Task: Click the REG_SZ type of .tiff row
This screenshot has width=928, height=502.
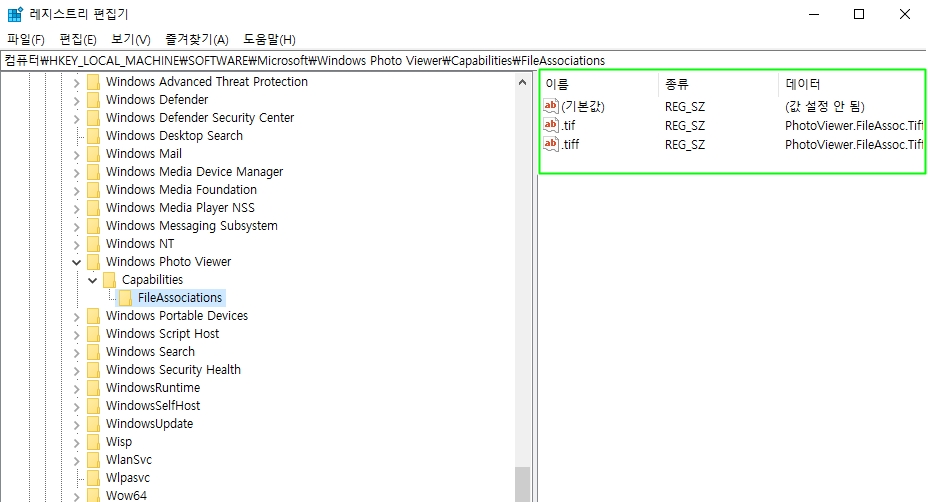Action: click(x=685, y=144)
